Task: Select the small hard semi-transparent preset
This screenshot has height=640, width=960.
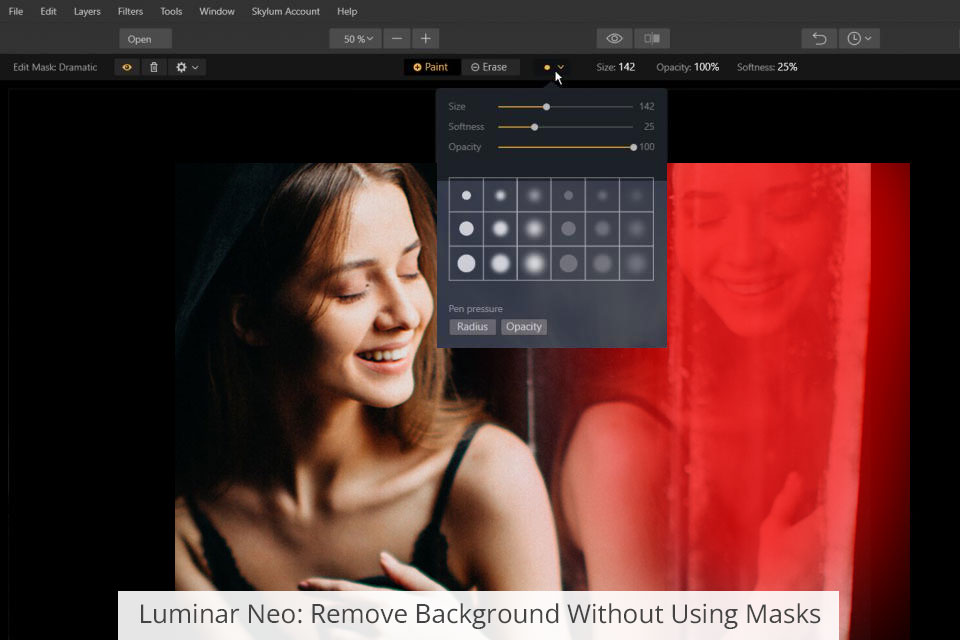Action: (568, 195)
